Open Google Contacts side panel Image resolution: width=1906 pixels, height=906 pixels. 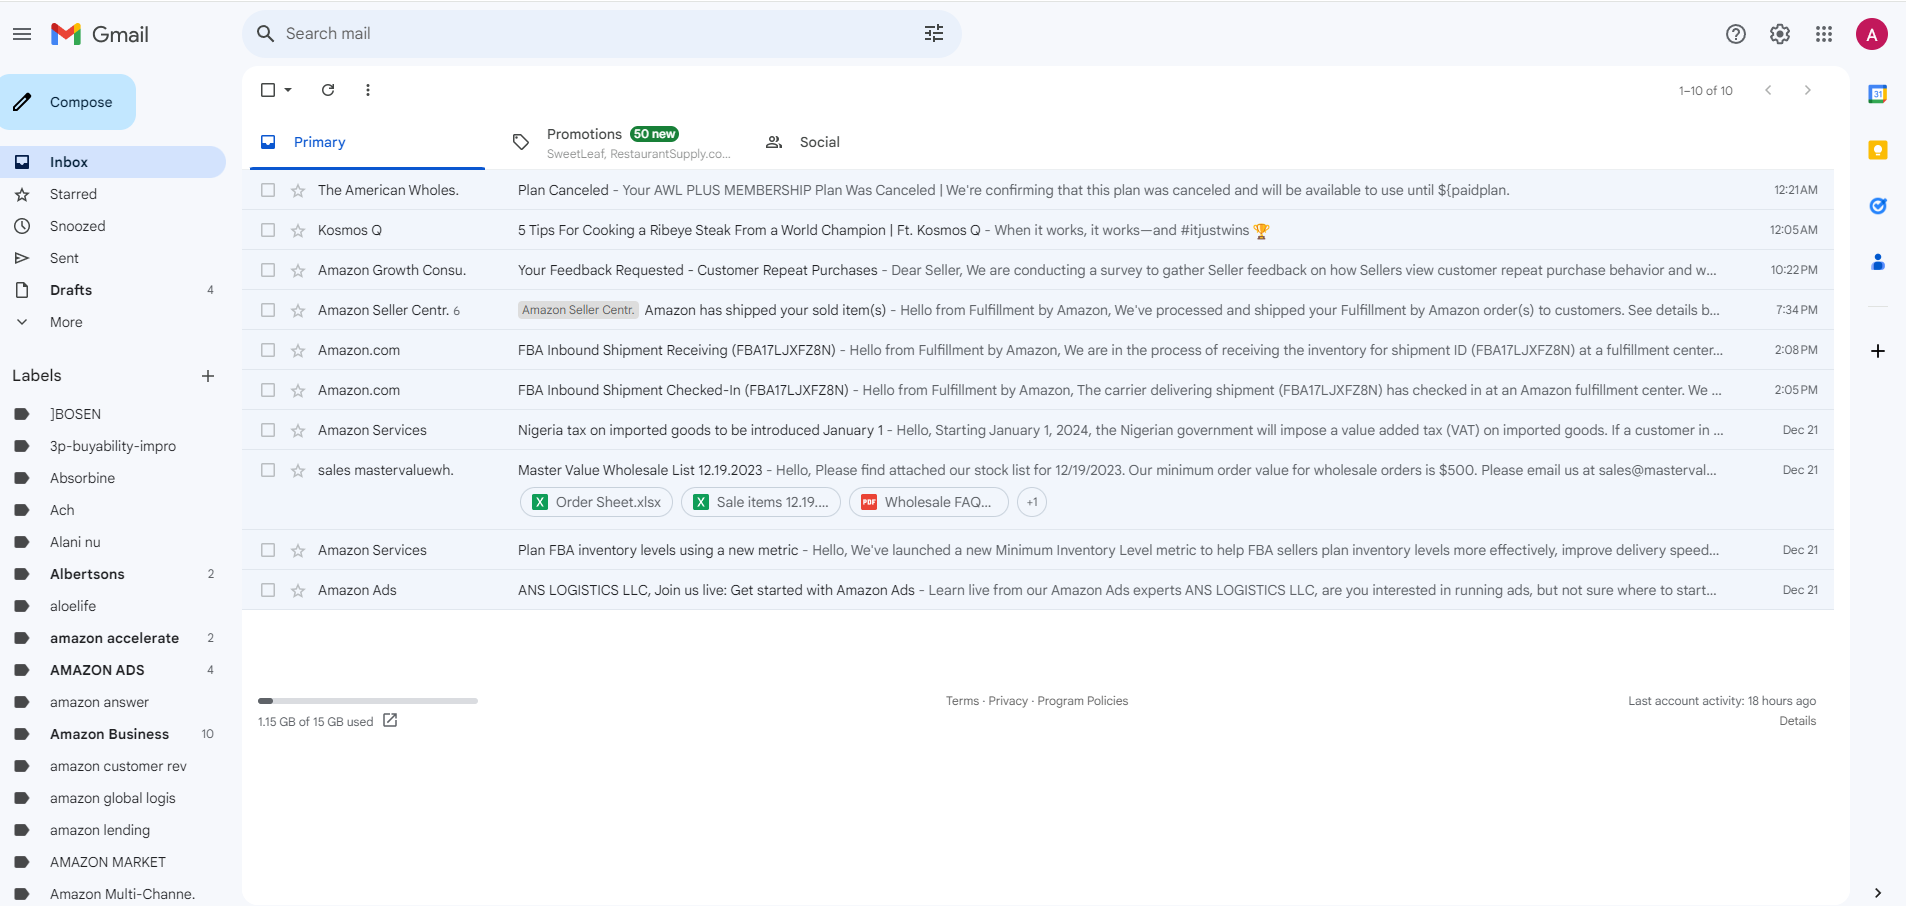[x=1878, y=262]
